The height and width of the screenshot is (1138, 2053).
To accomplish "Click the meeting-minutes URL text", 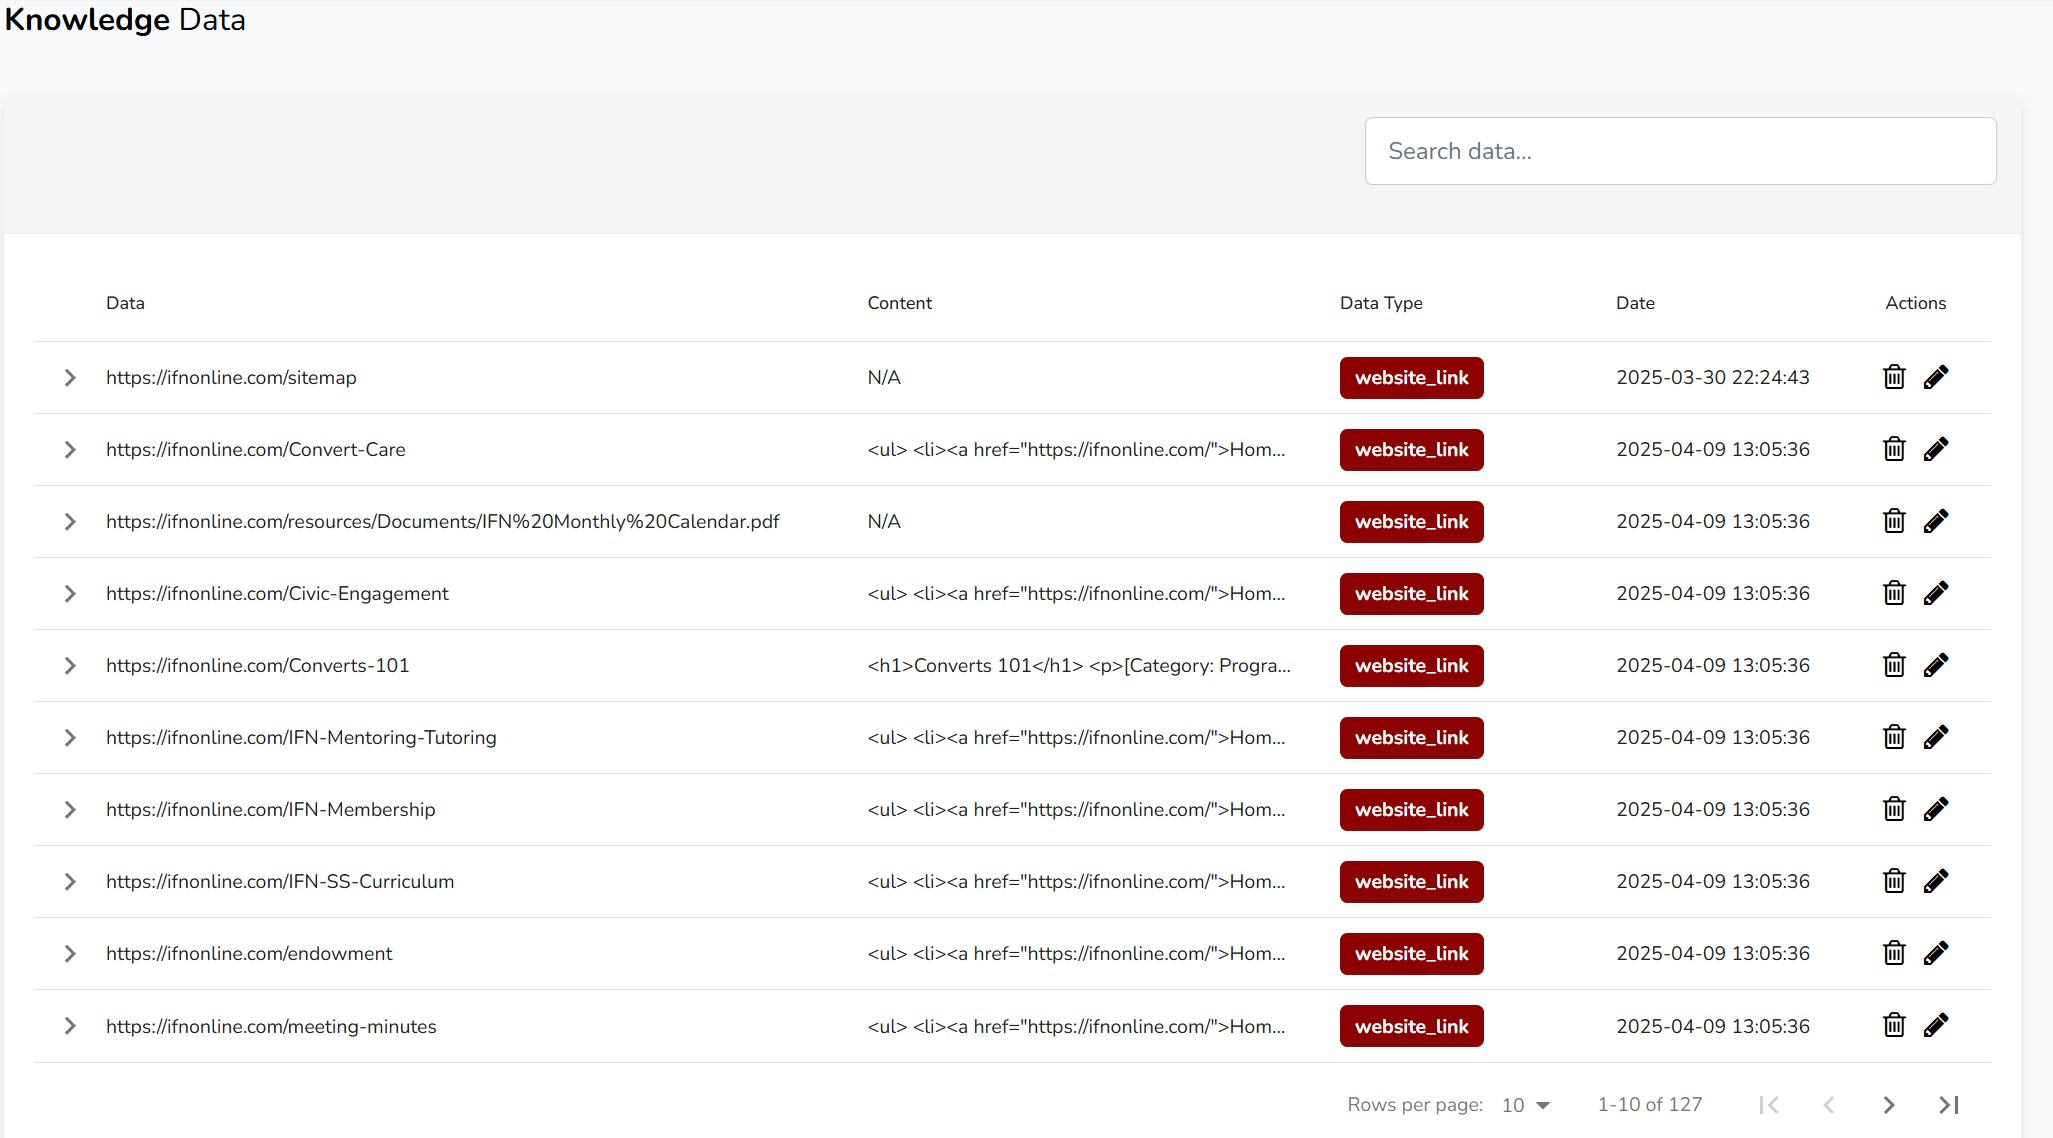I will click(271, 1026).
